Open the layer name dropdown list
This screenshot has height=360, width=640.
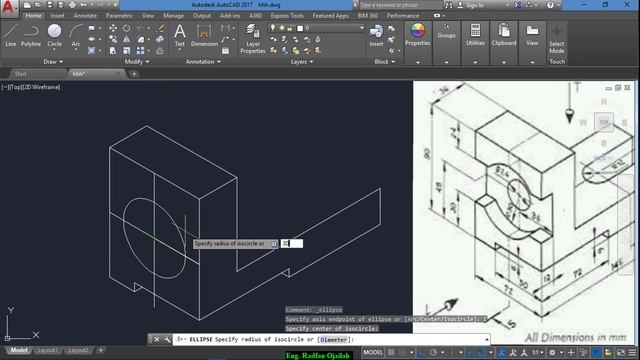click(362, 28)
